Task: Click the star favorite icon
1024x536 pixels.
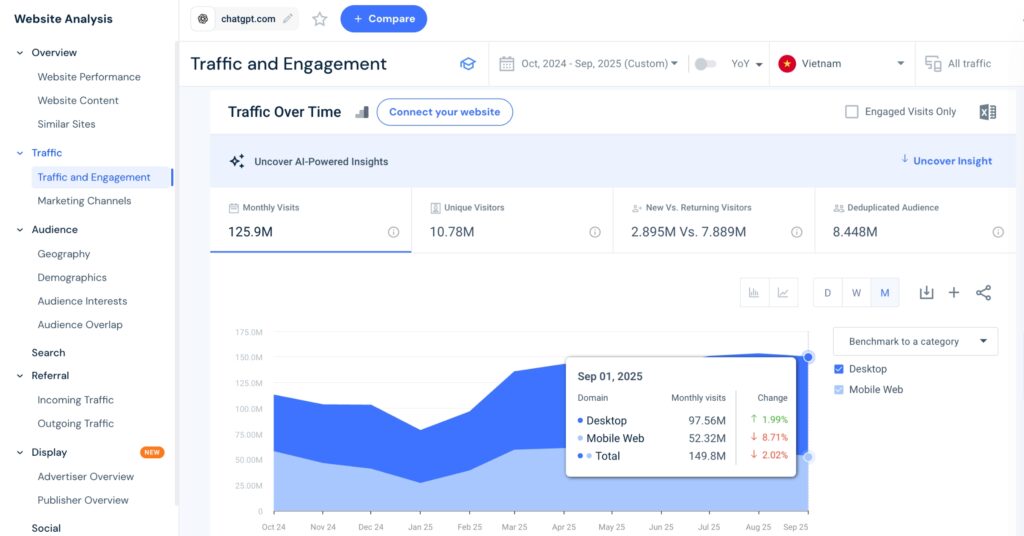Action: [320, 19]
